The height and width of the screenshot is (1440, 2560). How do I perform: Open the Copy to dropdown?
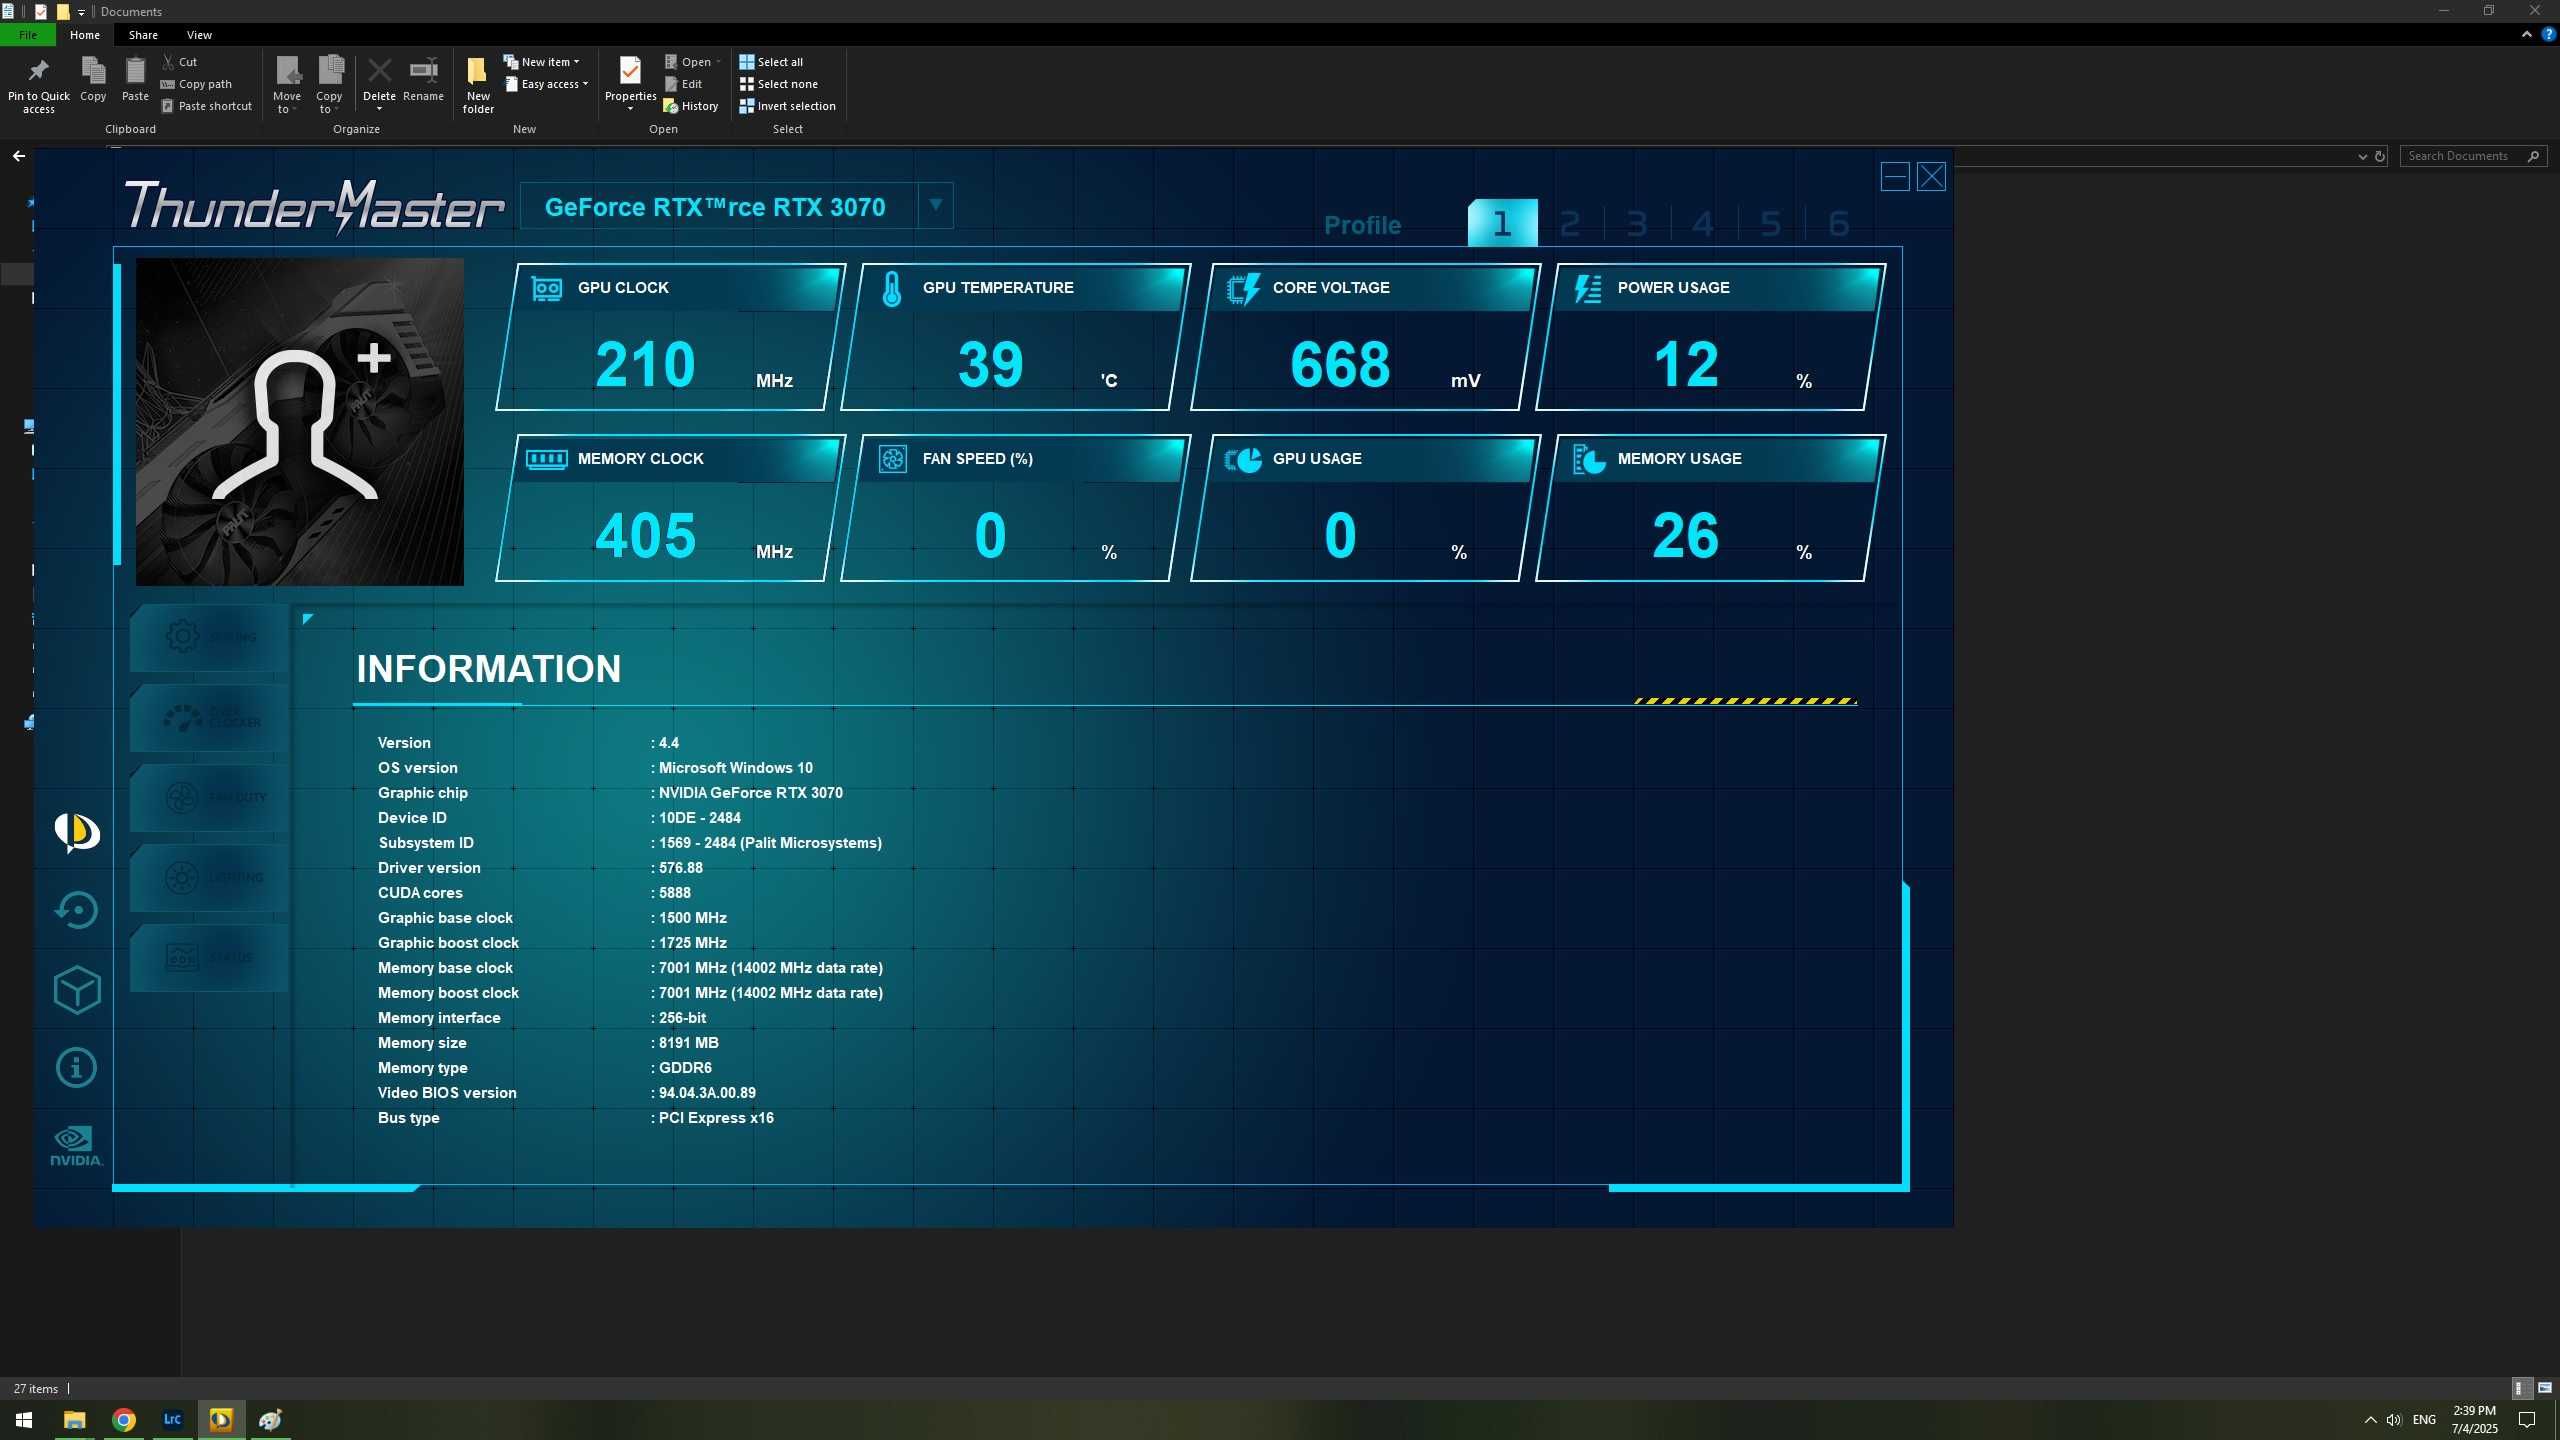(329, 85)
